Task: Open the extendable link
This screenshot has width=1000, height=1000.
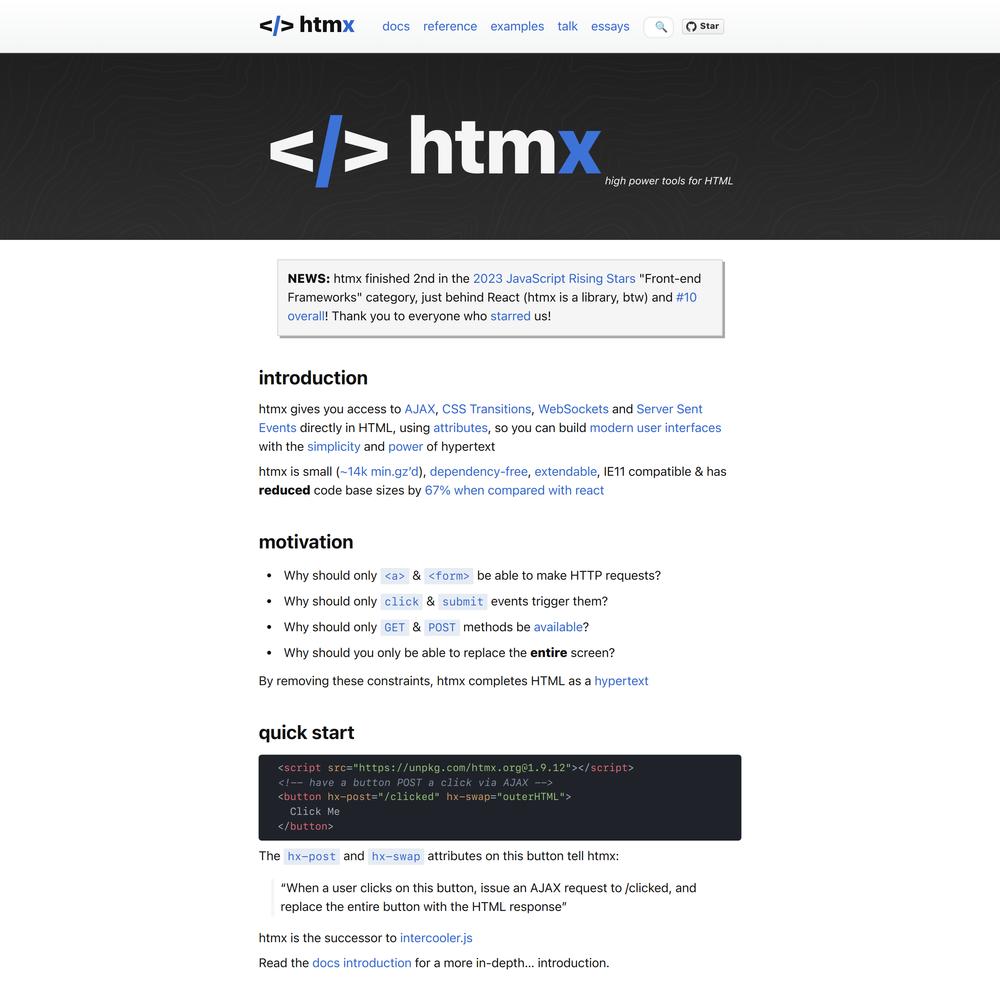Action: (x=566, y=472)
